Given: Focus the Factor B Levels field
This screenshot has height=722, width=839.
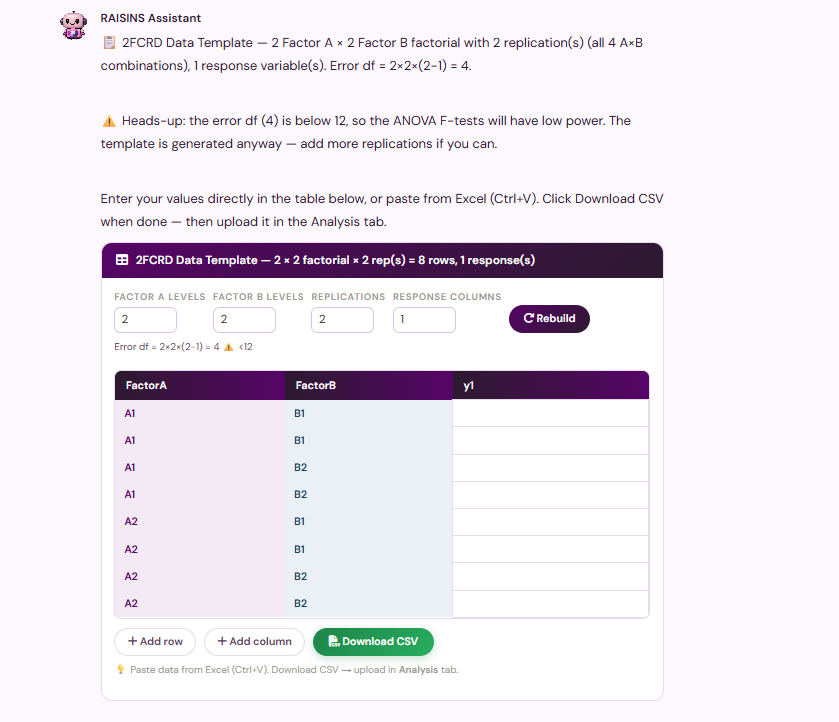Looking at the screenshot, I should 245,320.
